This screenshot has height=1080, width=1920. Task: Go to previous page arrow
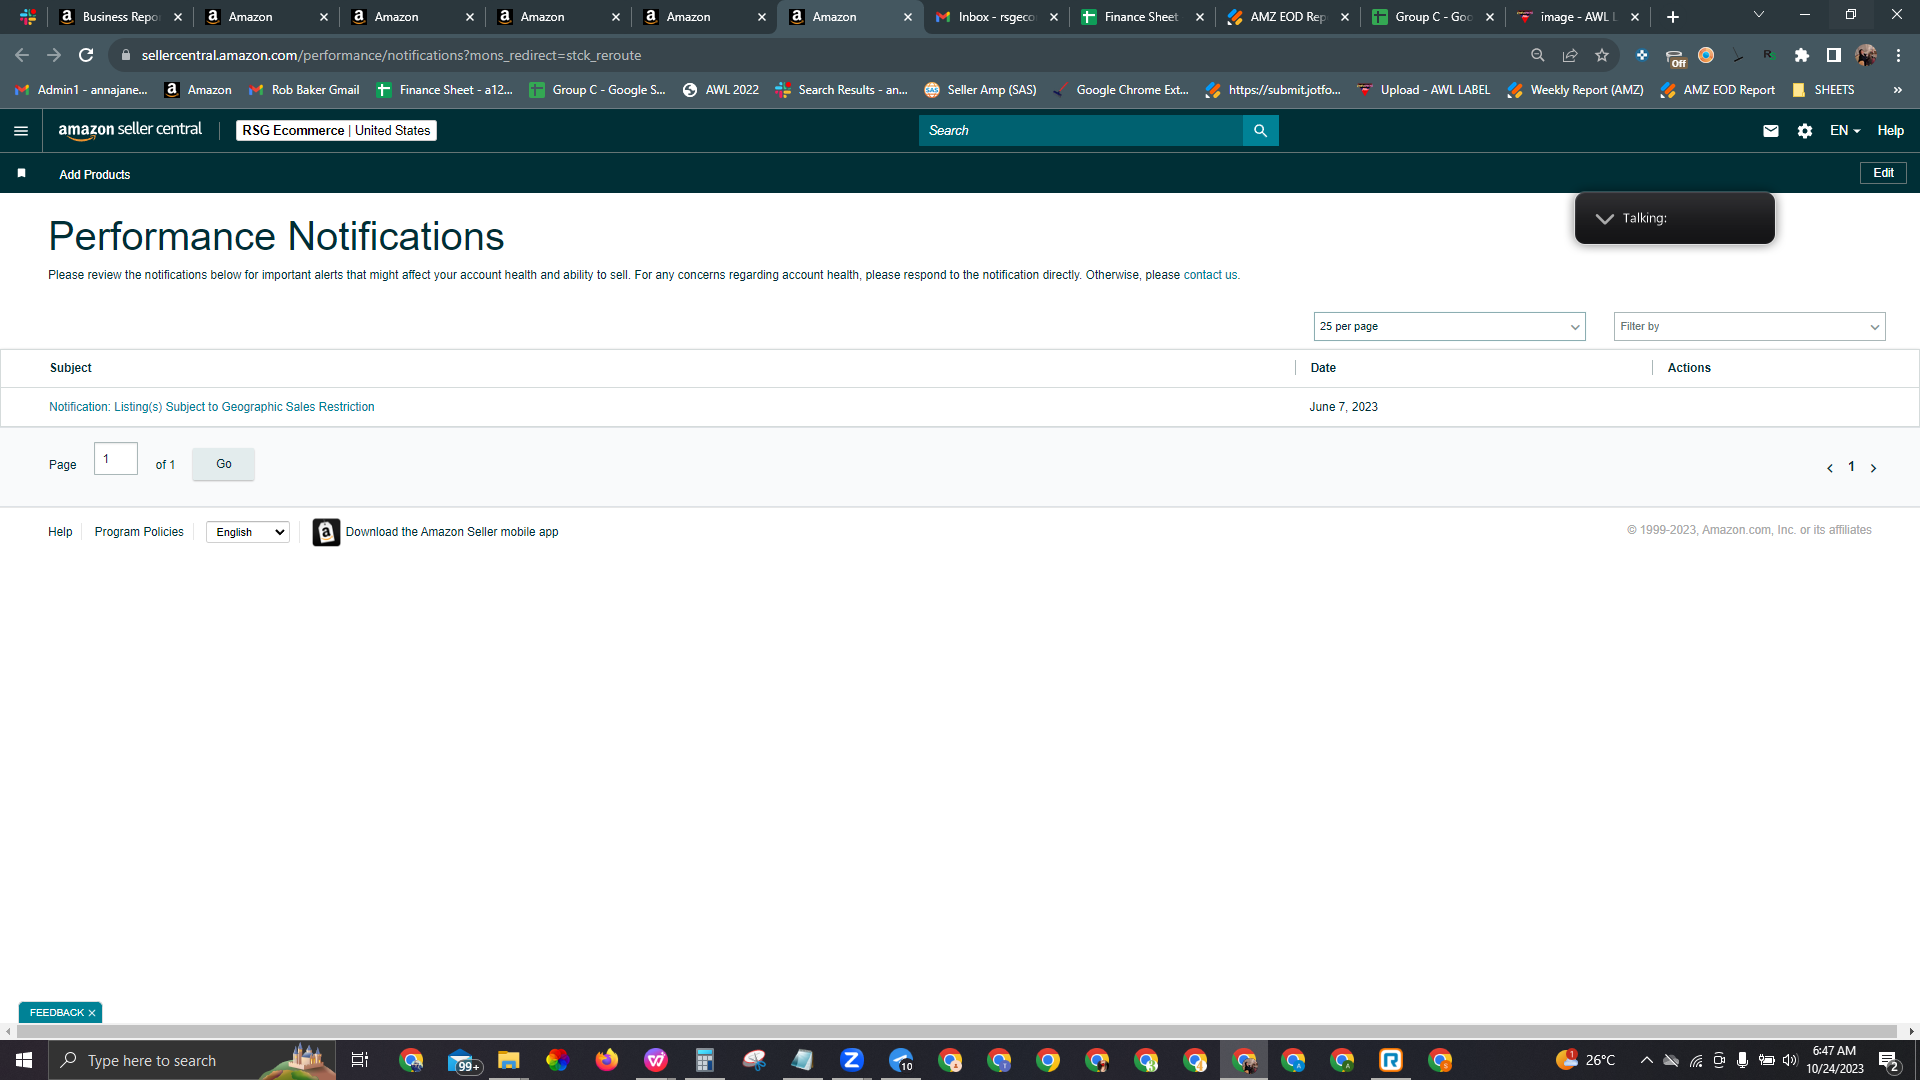(x=1830, y=468)
